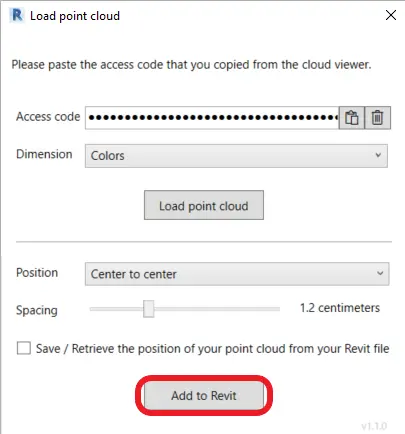Enable Save / Retrieve position checkbox
This screenshot has width=405, height=434.
pos(24,348)
